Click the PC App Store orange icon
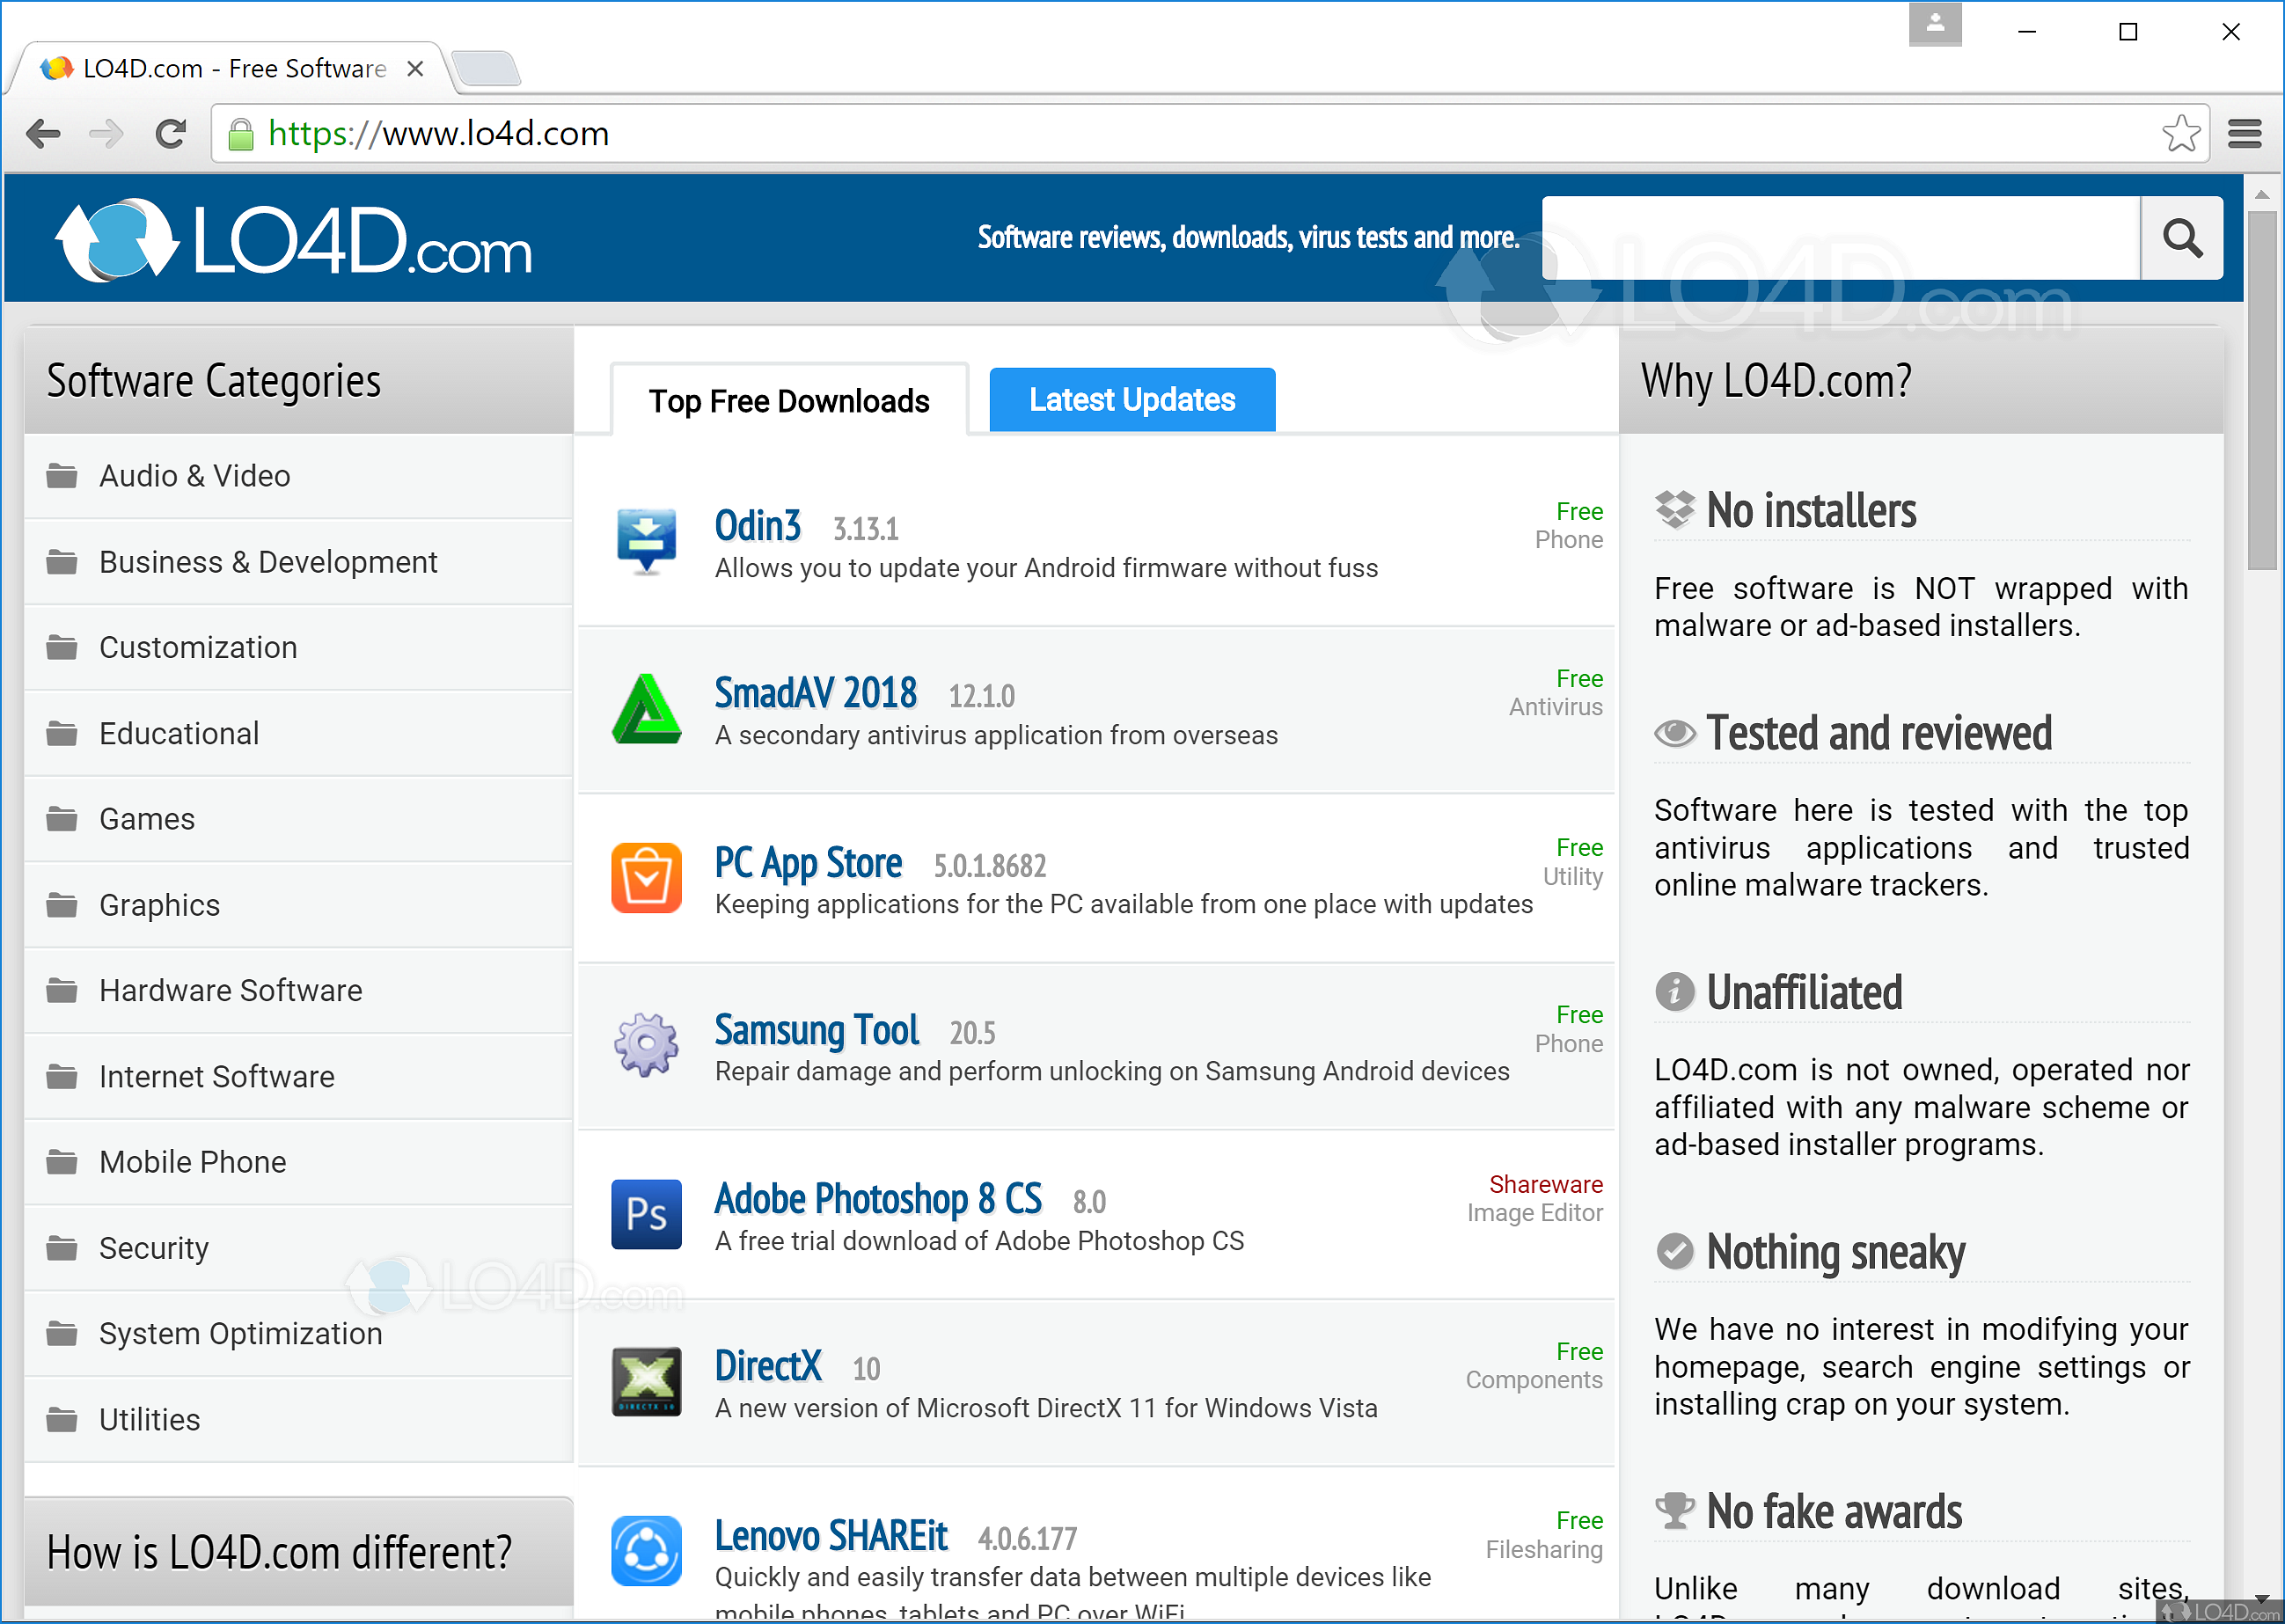This screenshot has height=1624, width=2285. coord(646,877)
